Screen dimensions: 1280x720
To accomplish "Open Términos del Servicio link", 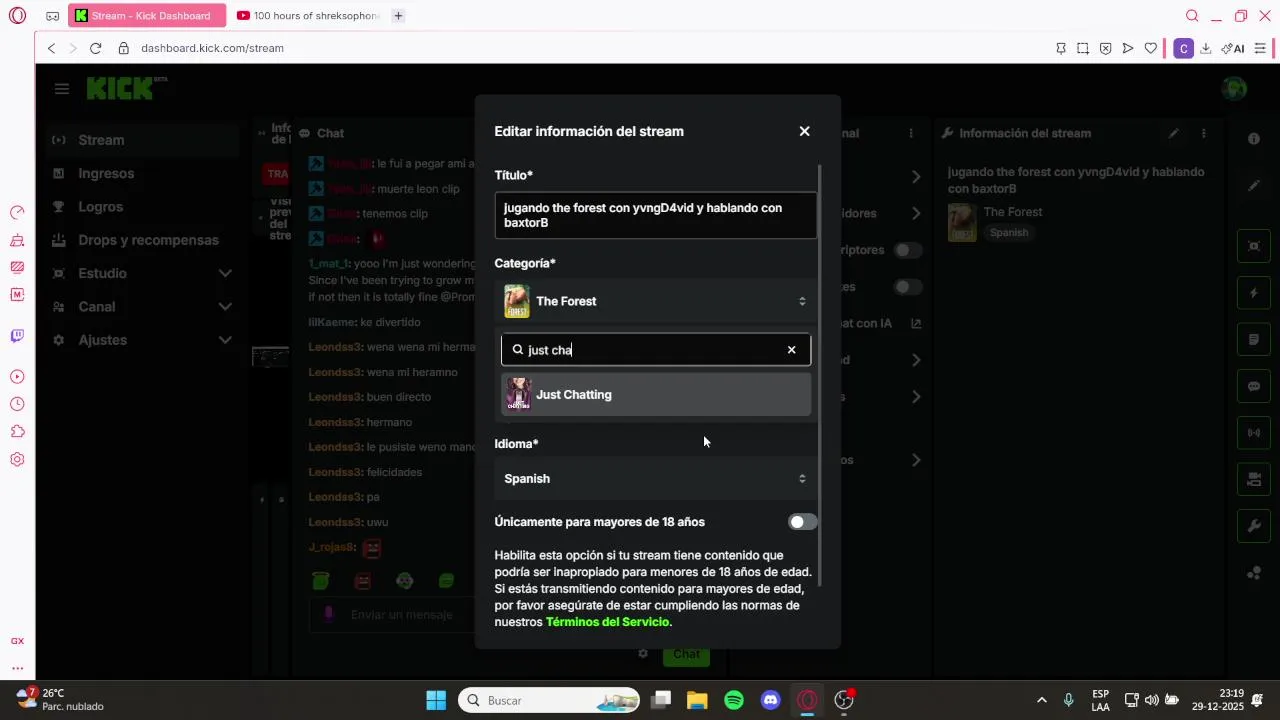I will (607, 622).
